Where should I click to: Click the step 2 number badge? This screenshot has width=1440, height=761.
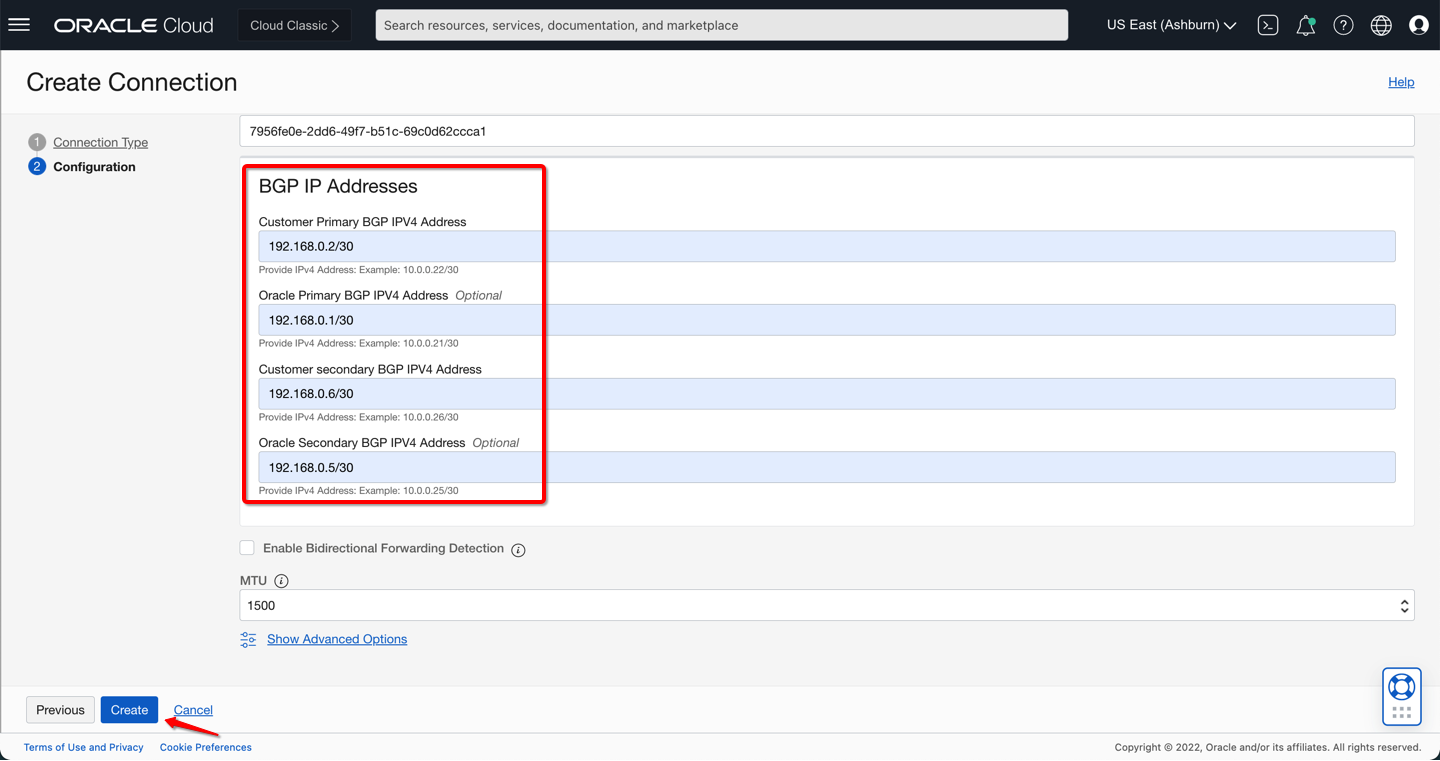37,167
